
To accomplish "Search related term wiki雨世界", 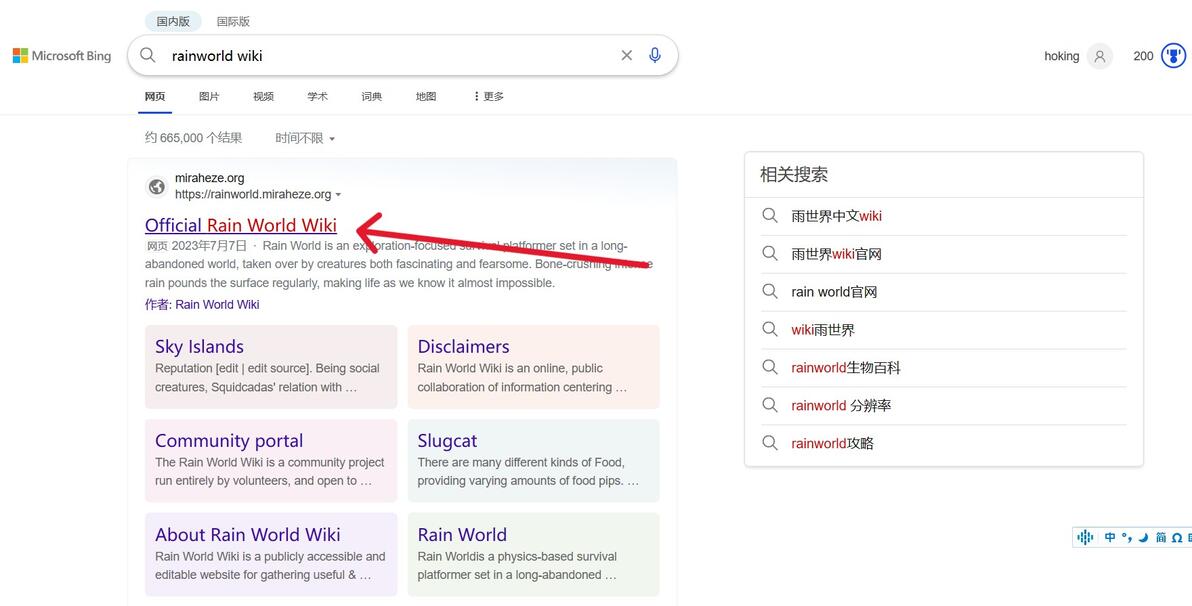I will click(823, 330).
